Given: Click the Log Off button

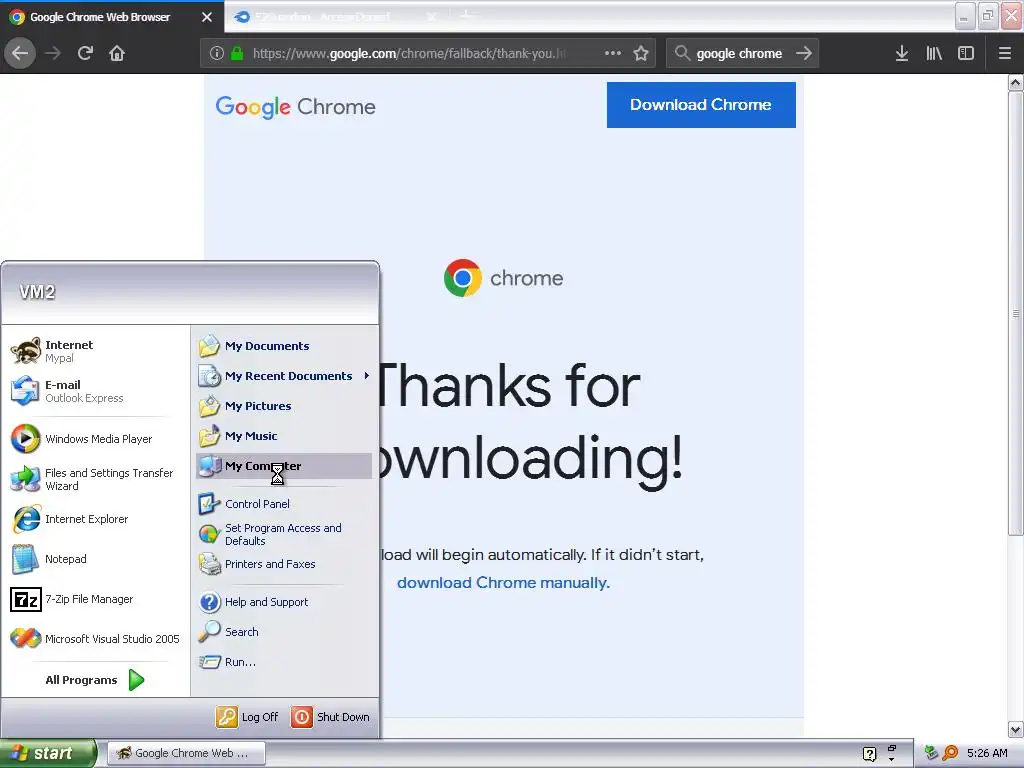Looking at the screenshot, I should pos(248,716).
